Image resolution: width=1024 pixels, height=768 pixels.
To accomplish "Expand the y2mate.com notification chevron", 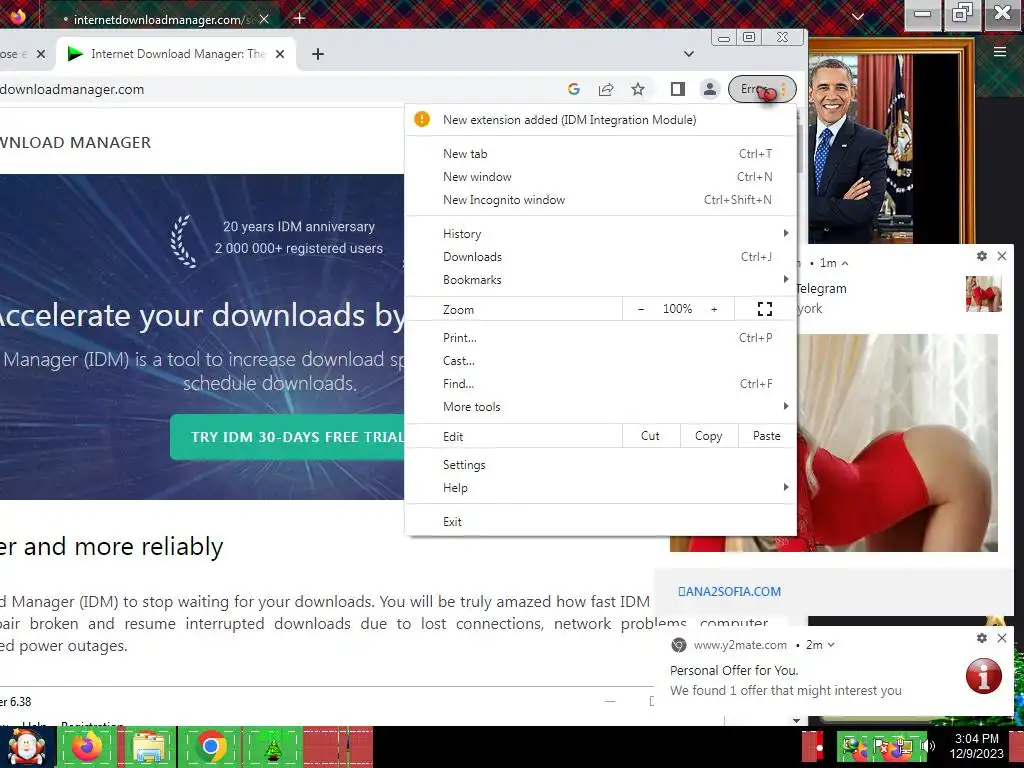I will click(x=831, y=645).
